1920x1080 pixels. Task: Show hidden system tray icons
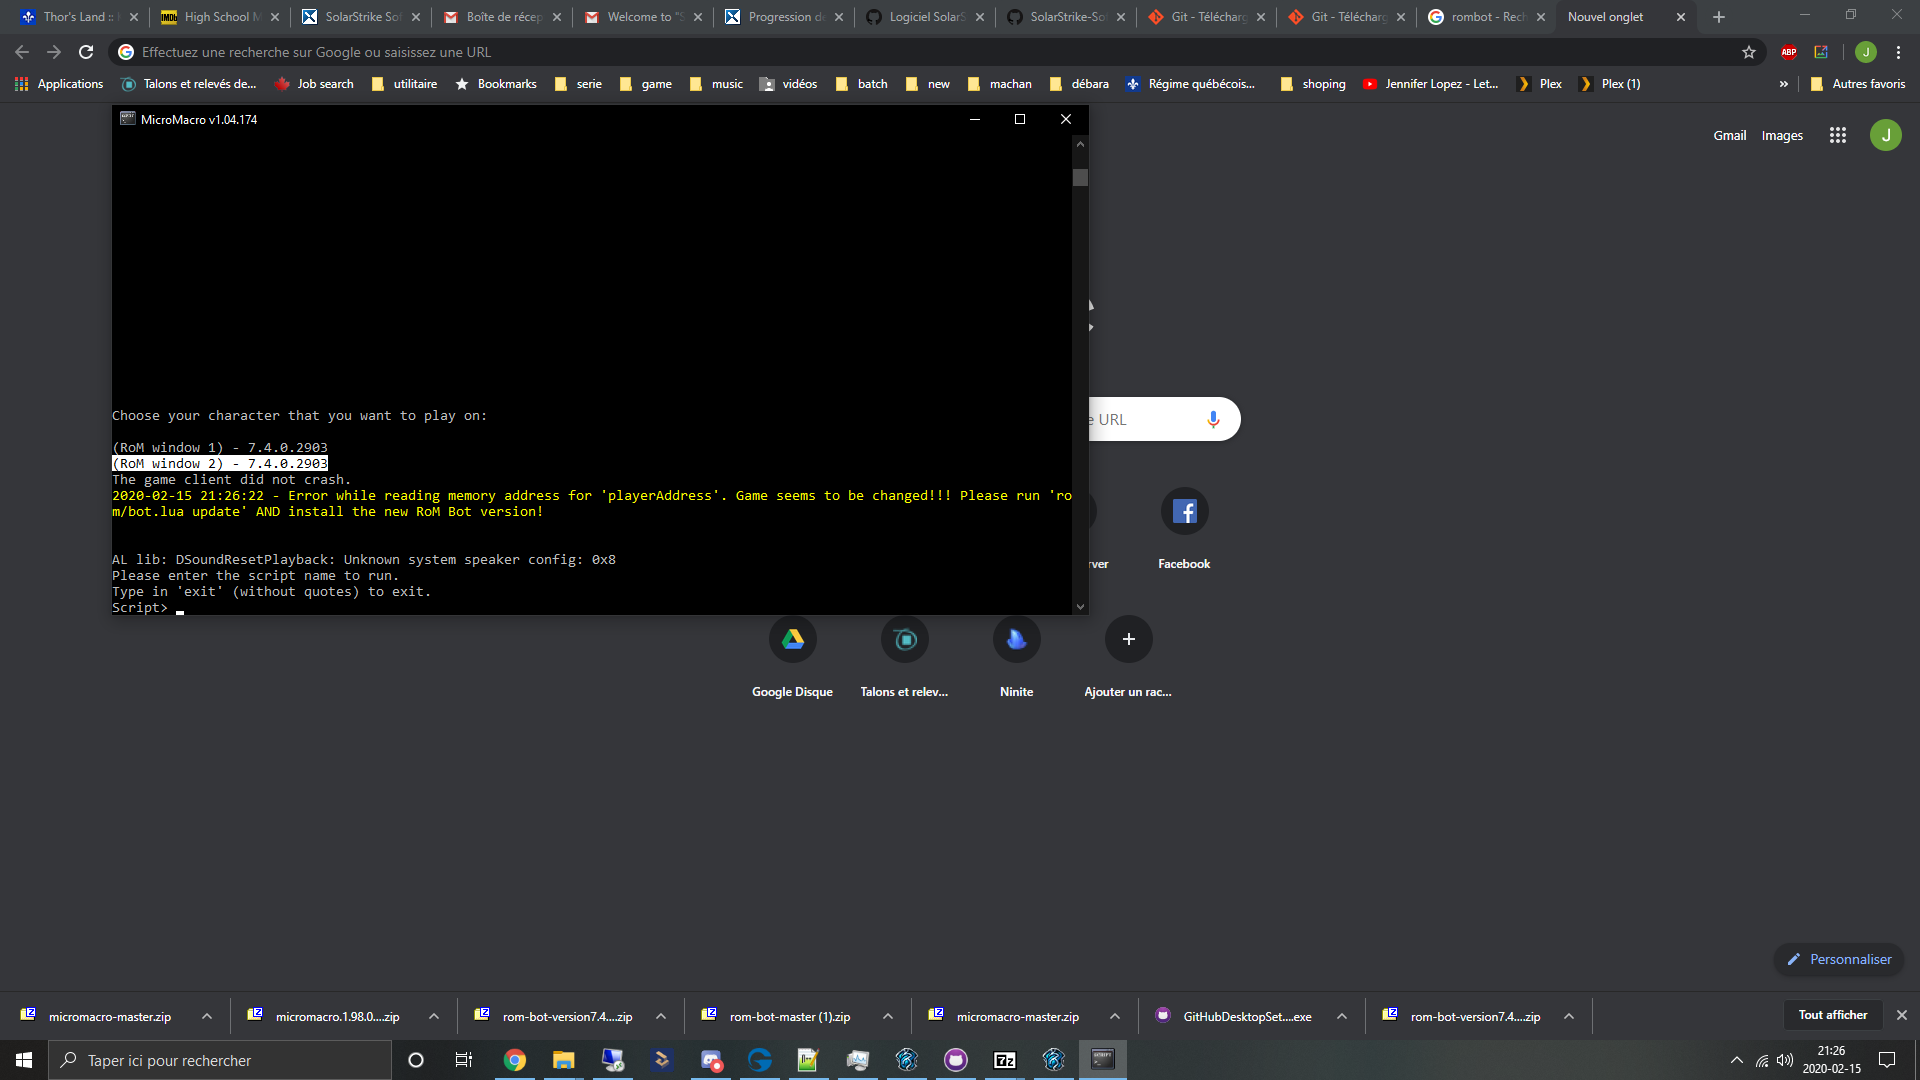(x=1736, y=1060)
